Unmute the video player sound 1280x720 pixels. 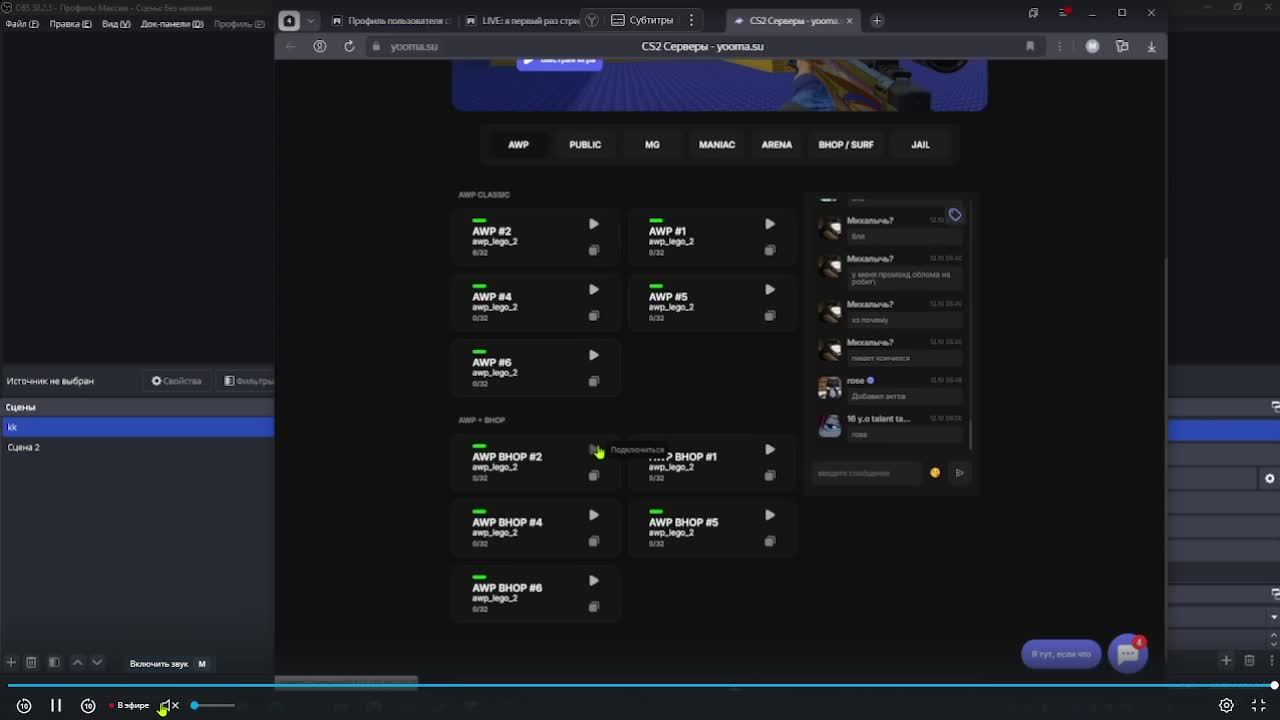click(170, 705)
